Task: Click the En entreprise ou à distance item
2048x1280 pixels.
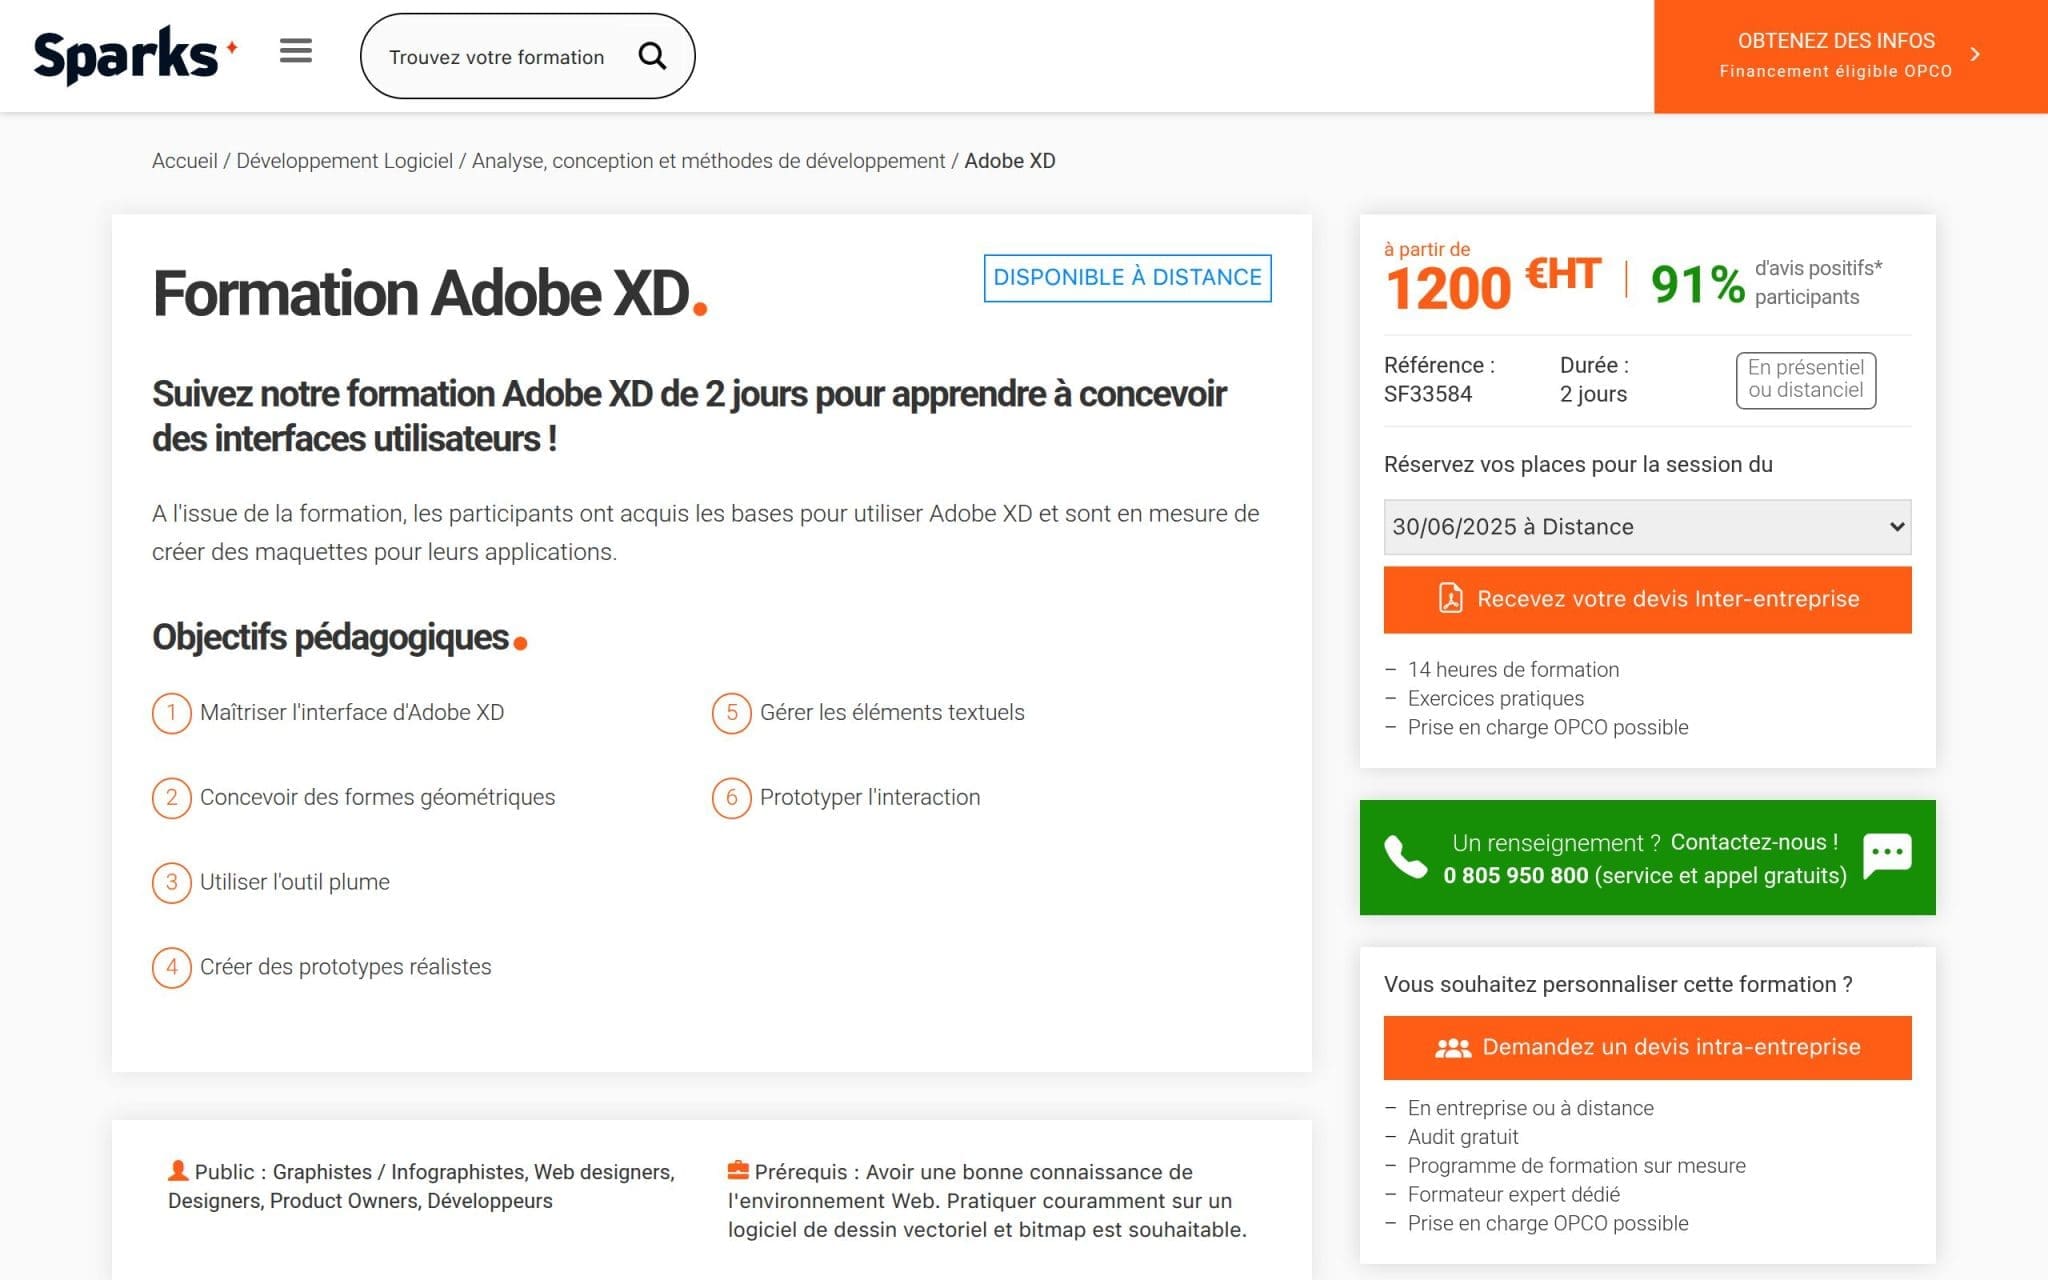Action: point(1530,1108)
